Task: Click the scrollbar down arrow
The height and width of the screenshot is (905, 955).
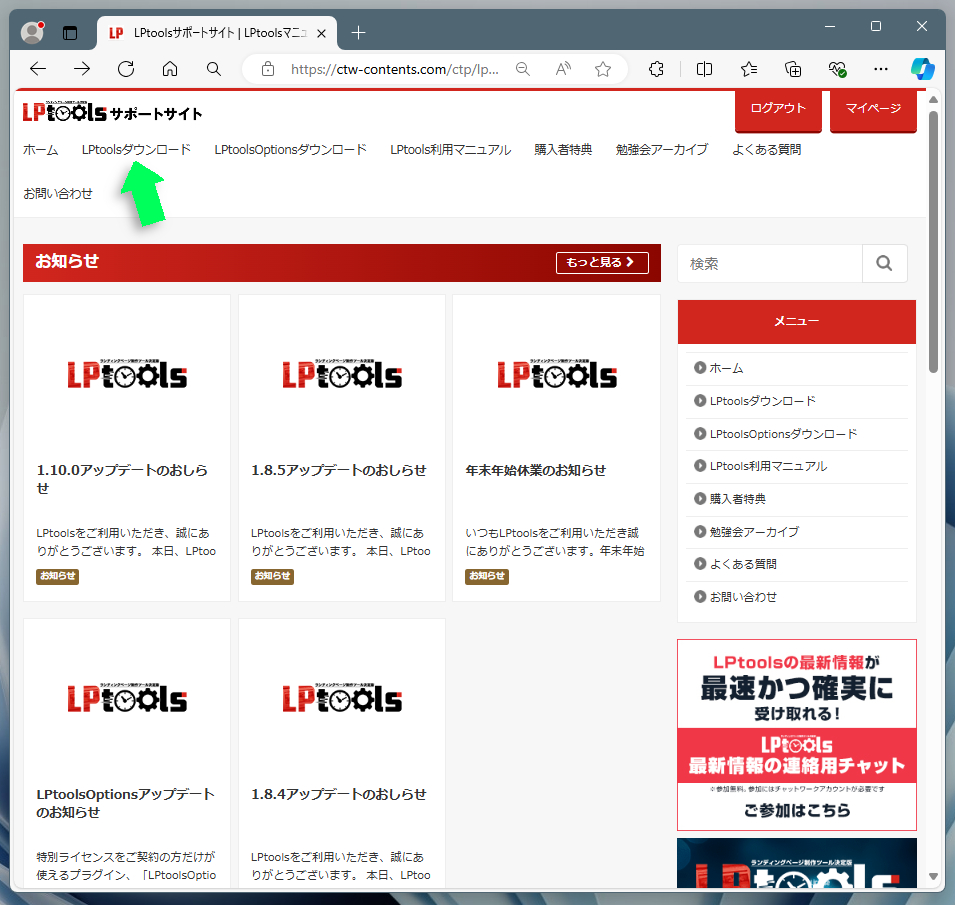Action: click(x=933, y=877)
